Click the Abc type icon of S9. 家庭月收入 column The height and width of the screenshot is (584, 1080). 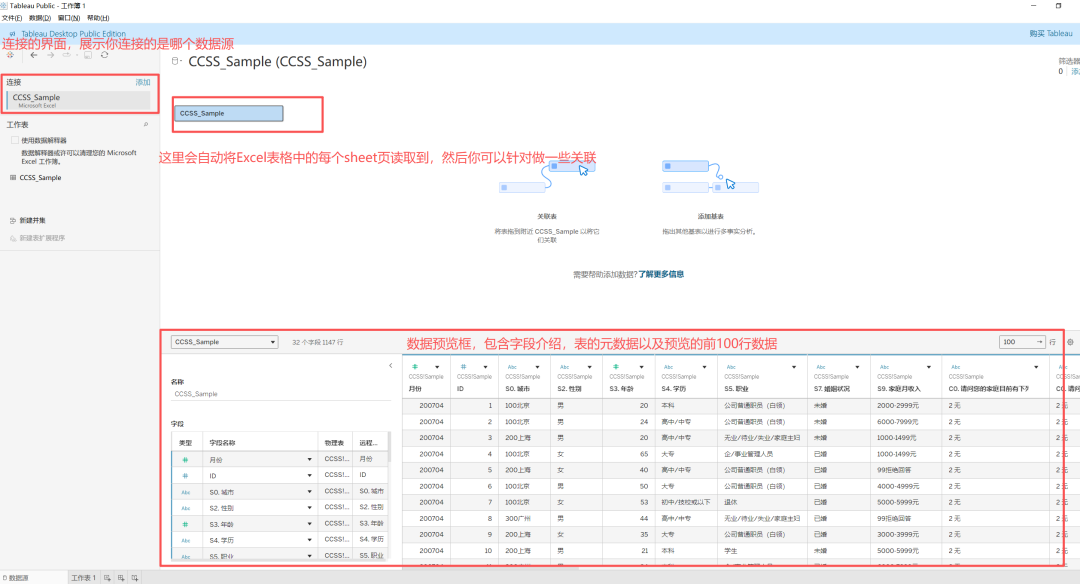click(x=884, y=367)
